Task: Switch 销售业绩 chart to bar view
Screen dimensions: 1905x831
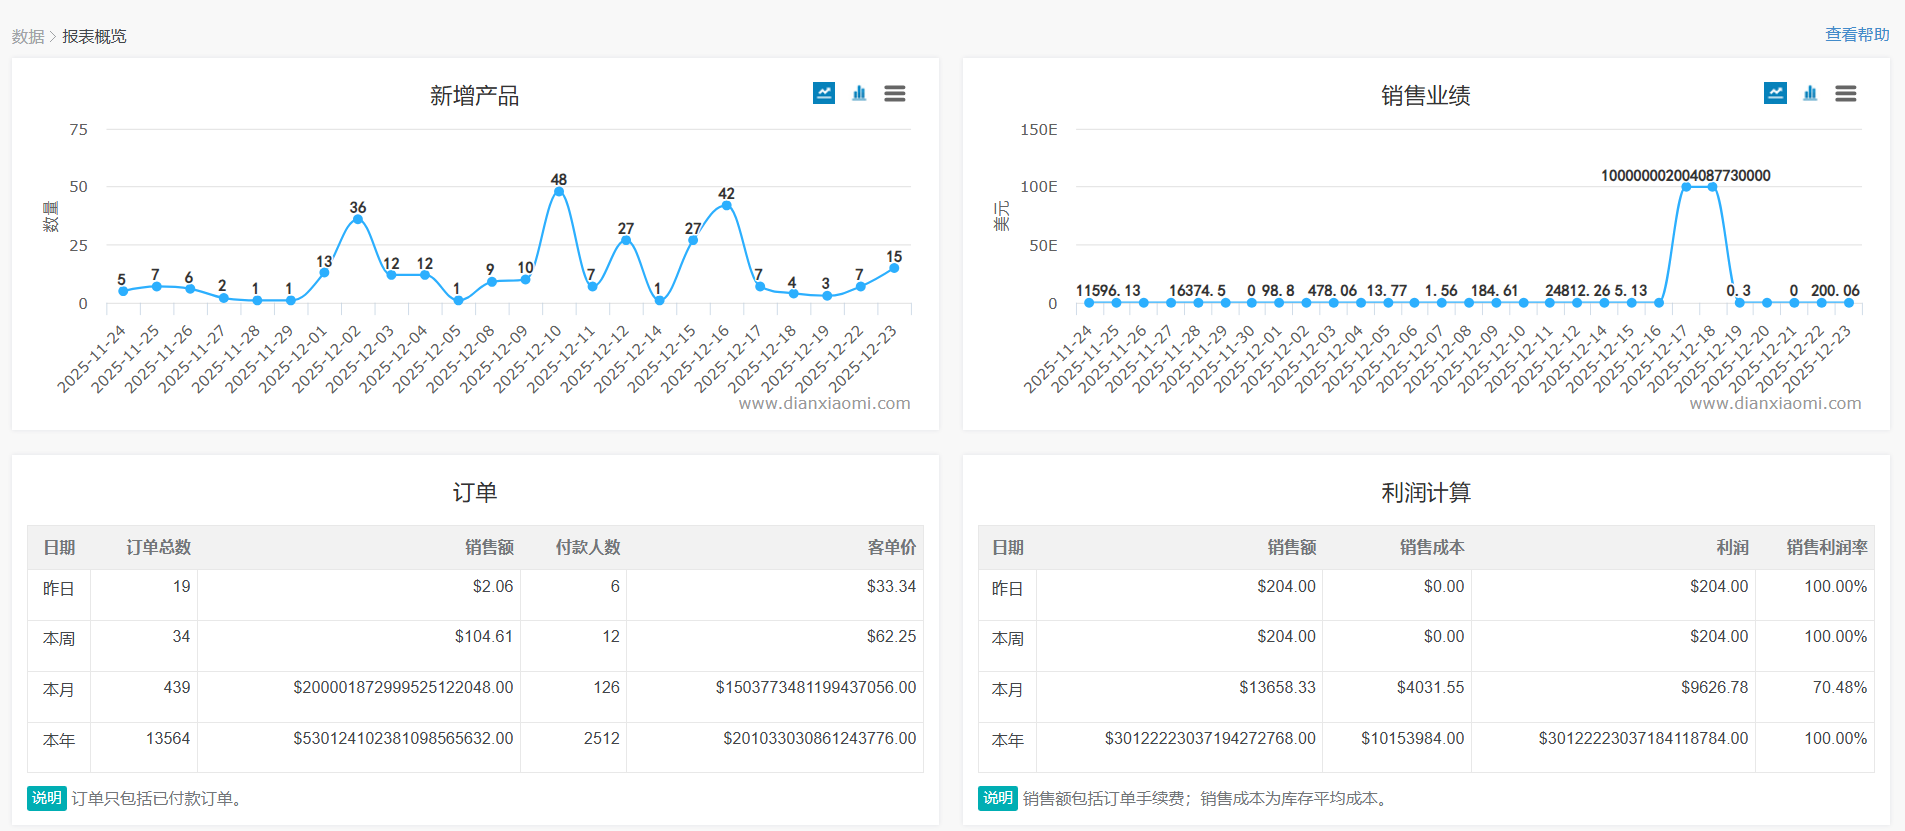Action: 1810,93
